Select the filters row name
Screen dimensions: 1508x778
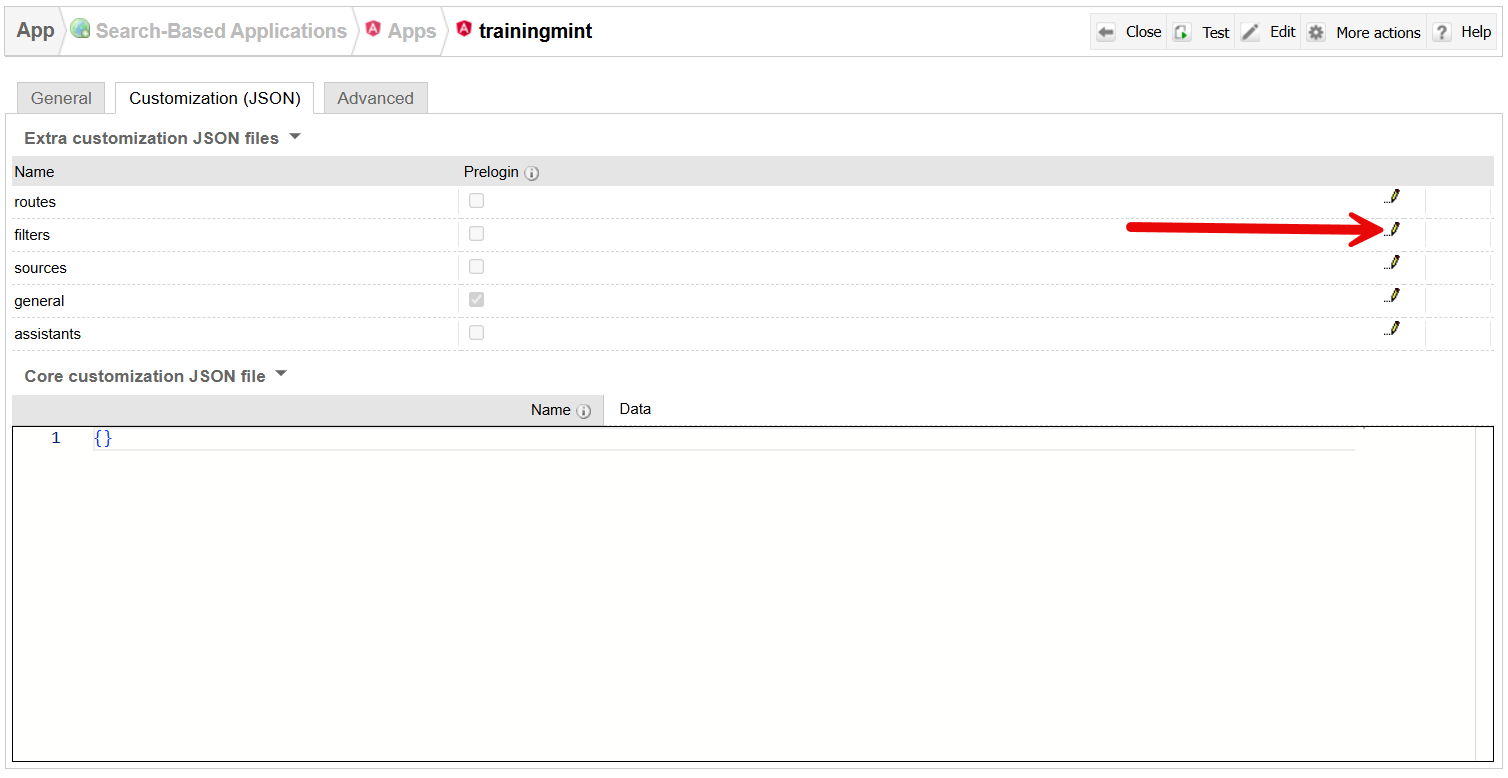click(x=32, y=235)
